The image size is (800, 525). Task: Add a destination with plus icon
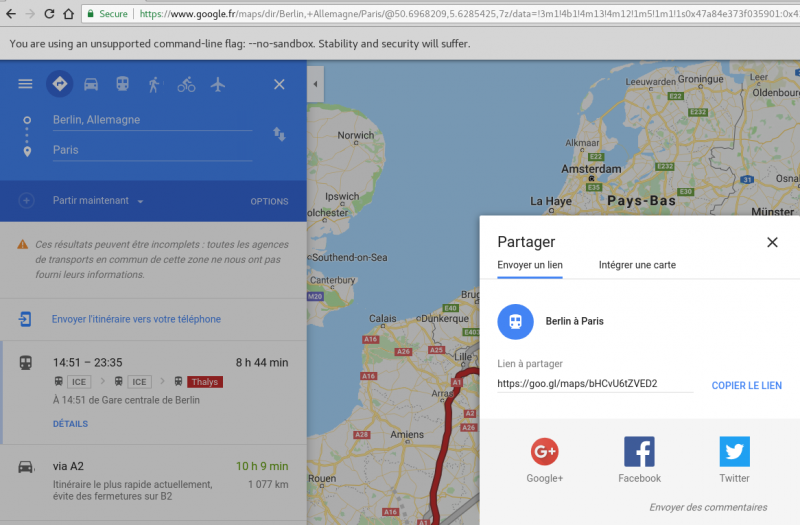pos(27,201)
